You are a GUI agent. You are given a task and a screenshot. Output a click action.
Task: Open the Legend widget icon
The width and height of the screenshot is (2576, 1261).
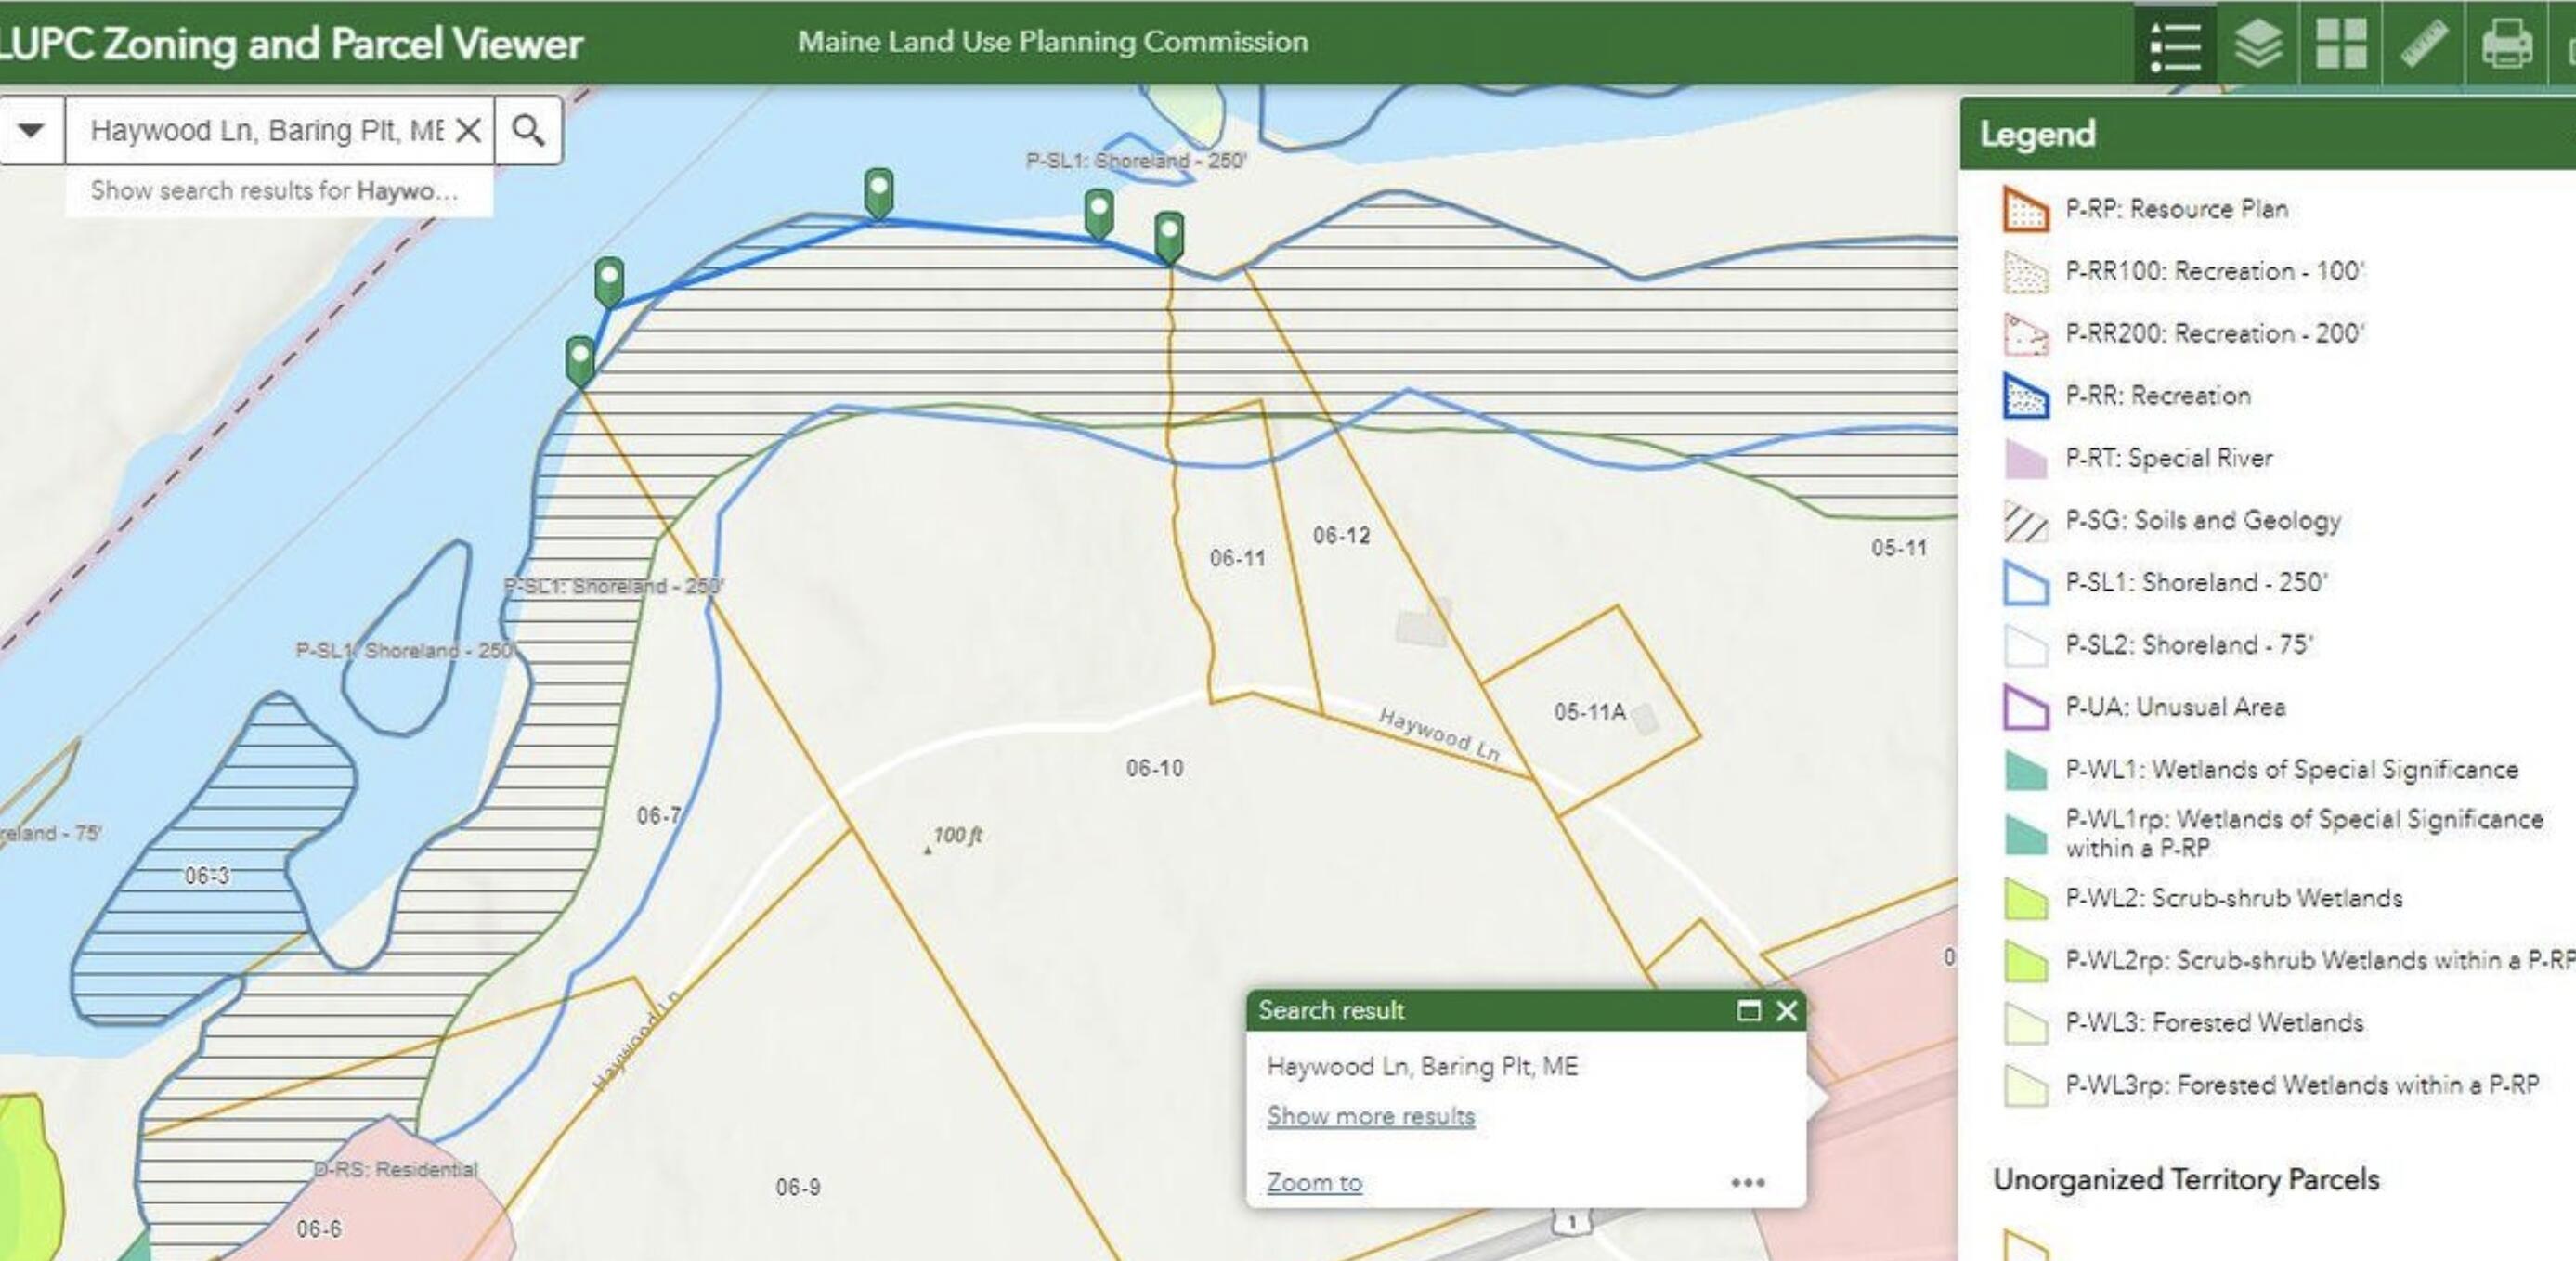[2175, 45]
